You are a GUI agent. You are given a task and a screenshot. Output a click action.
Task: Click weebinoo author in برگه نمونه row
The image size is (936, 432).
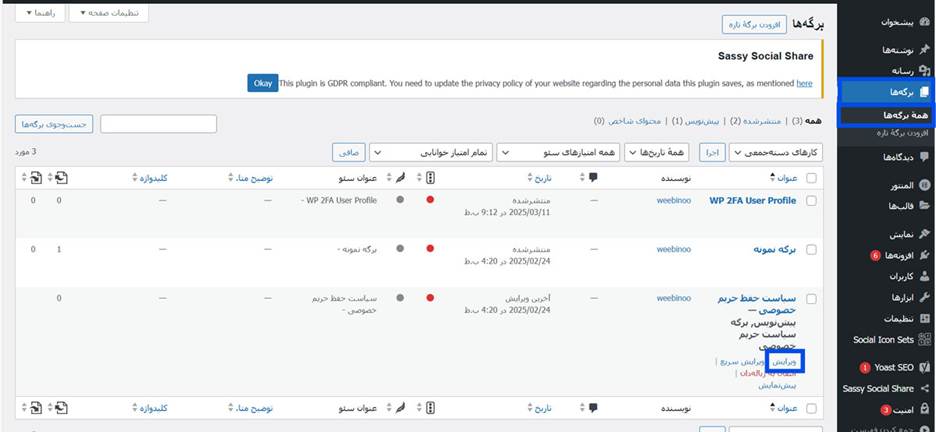click(x=674, y=249)
